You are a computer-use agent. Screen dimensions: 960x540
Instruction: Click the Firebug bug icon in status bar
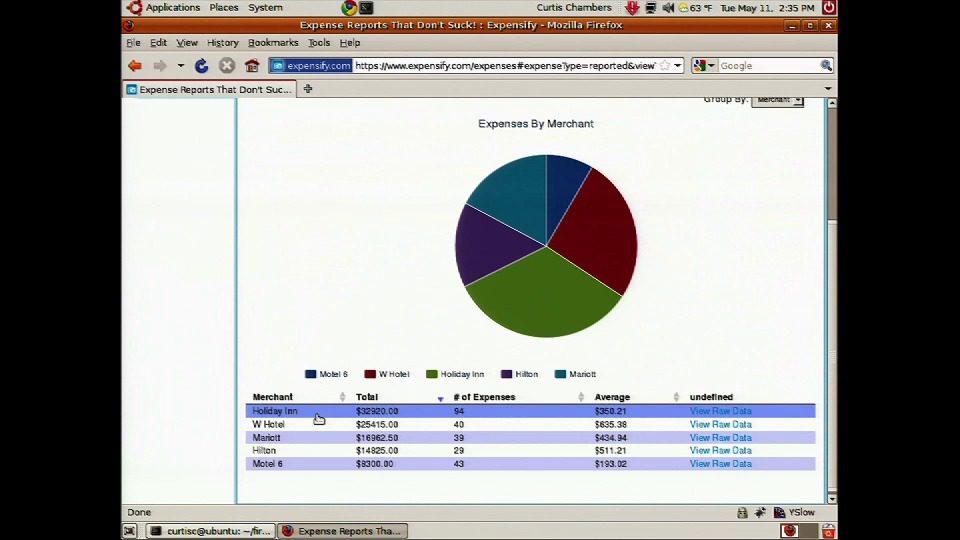760,512
